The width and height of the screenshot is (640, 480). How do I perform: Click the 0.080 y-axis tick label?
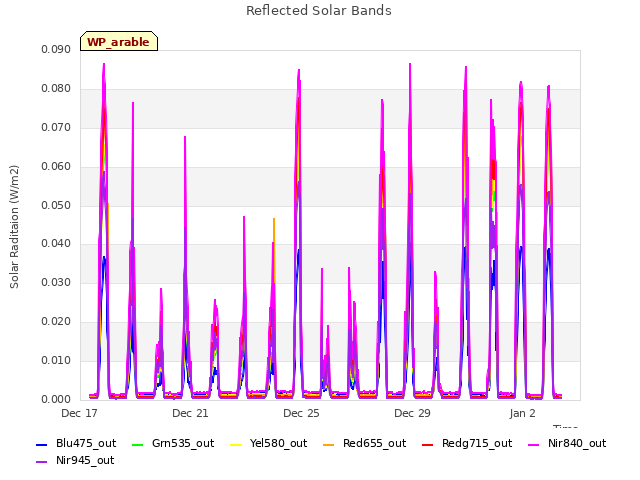(56, 89)
